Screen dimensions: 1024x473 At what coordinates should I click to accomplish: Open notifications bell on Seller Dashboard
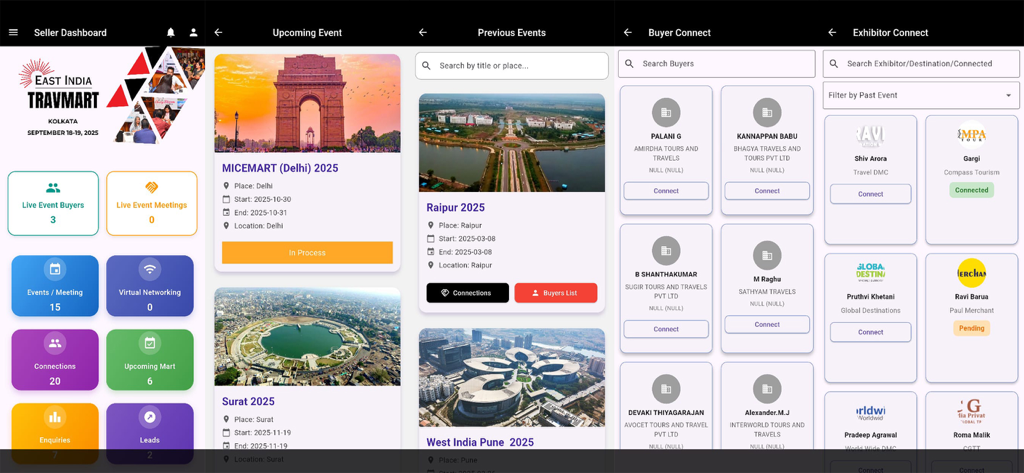[x=171, y=33]
